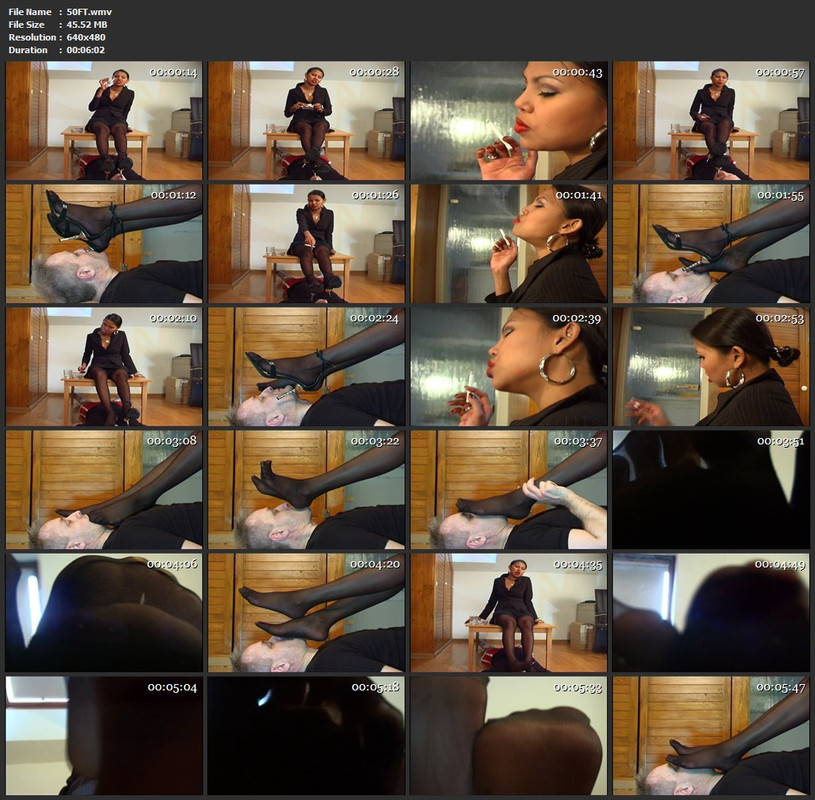Select the file size value 45.52 MB
The width and height of the screenshot is (815, 800).
pyautogui.click(x=87, y=24)
